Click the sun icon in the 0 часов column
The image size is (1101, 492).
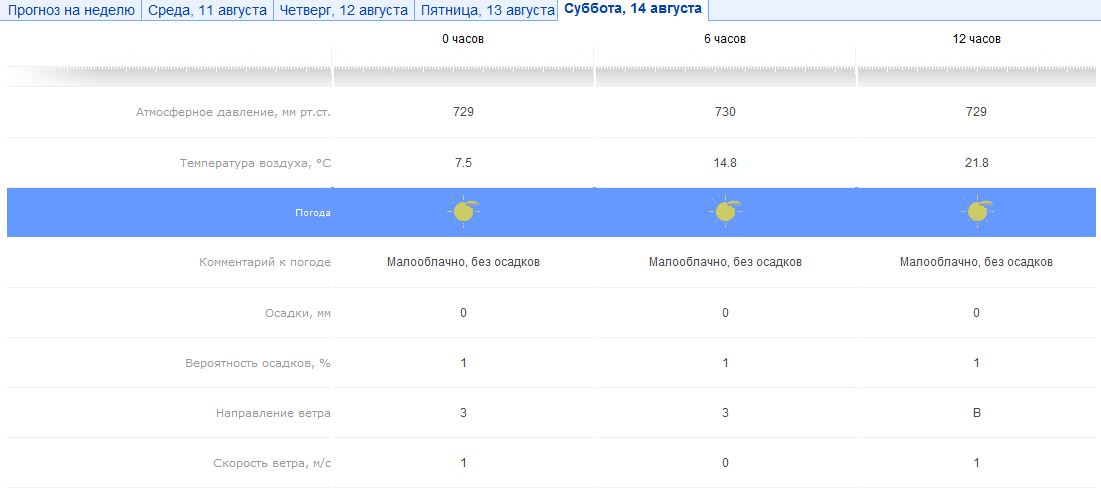click(x=464, y=211)
